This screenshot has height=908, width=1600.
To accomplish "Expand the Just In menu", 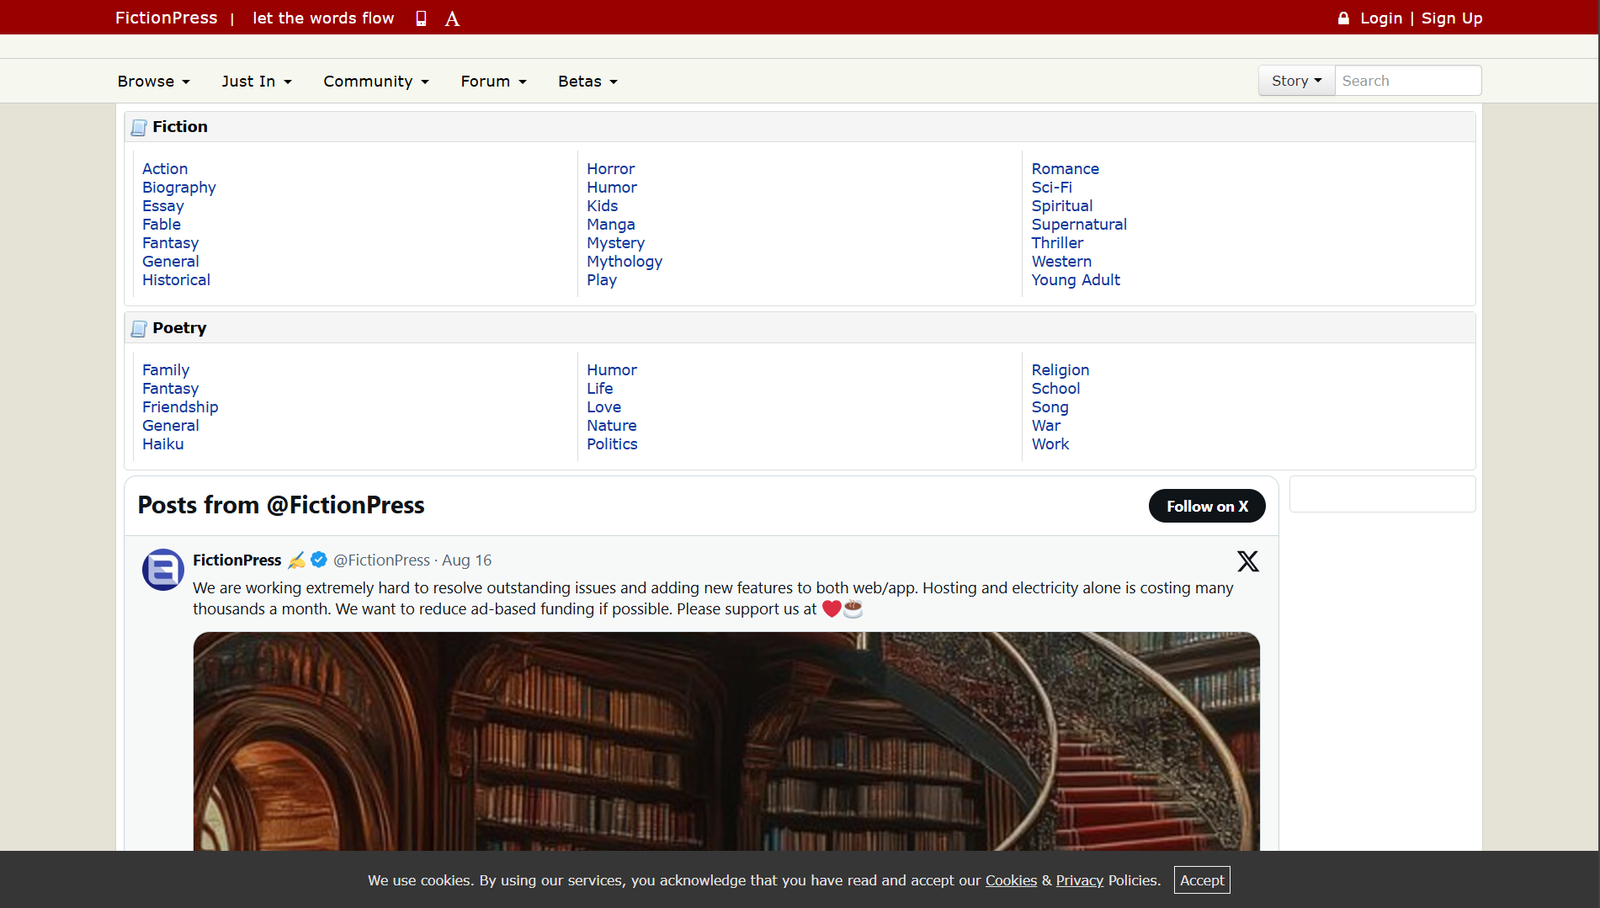I will [257, 81].
